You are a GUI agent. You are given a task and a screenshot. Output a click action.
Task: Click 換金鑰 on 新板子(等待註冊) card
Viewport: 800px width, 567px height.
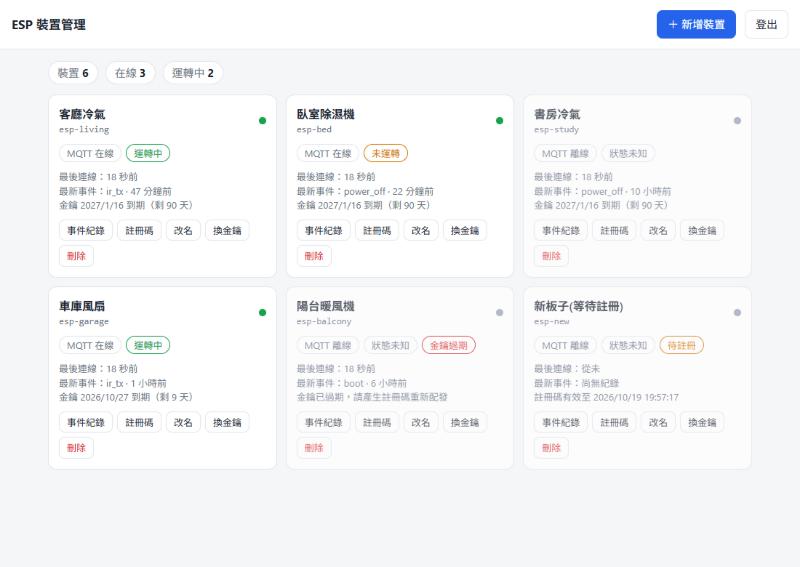702,423
